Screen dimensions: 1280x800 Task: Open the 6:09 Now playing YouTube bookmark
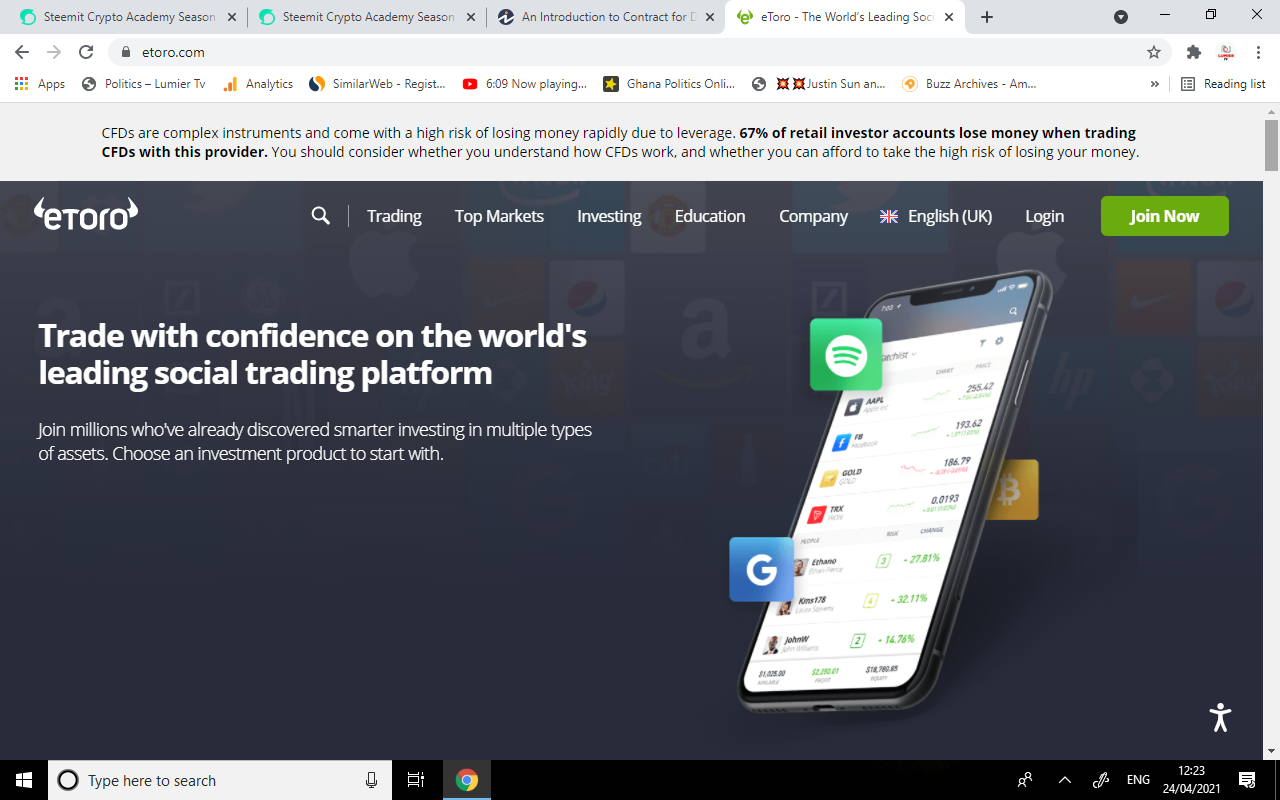click(525, 84)
